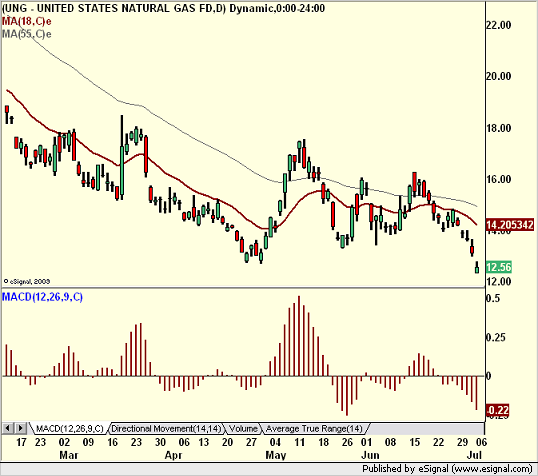
Task: Click the green 12.56 last price tag
Action: click(x=499, y=267)
